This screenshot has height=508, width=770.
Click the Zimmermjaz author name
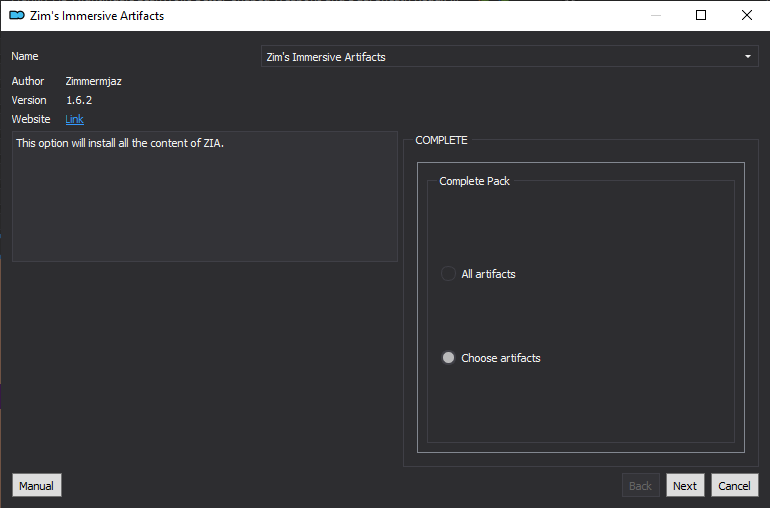pyautogui.click(x=93, y=81)
